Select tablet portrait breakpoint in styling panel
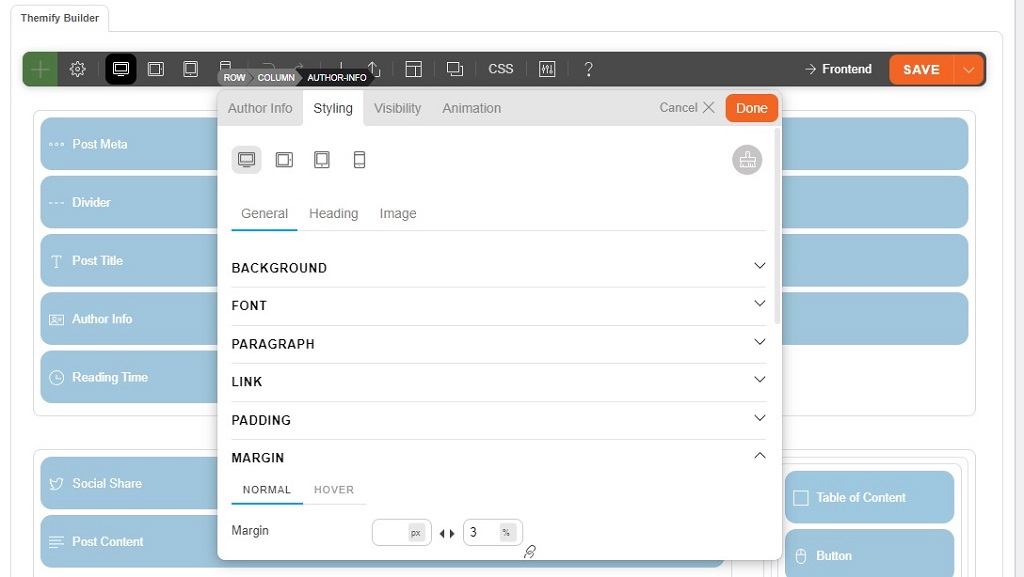The height and width of the screenshot is (577, 1024). pyautogui.click(x=321, y=160)
